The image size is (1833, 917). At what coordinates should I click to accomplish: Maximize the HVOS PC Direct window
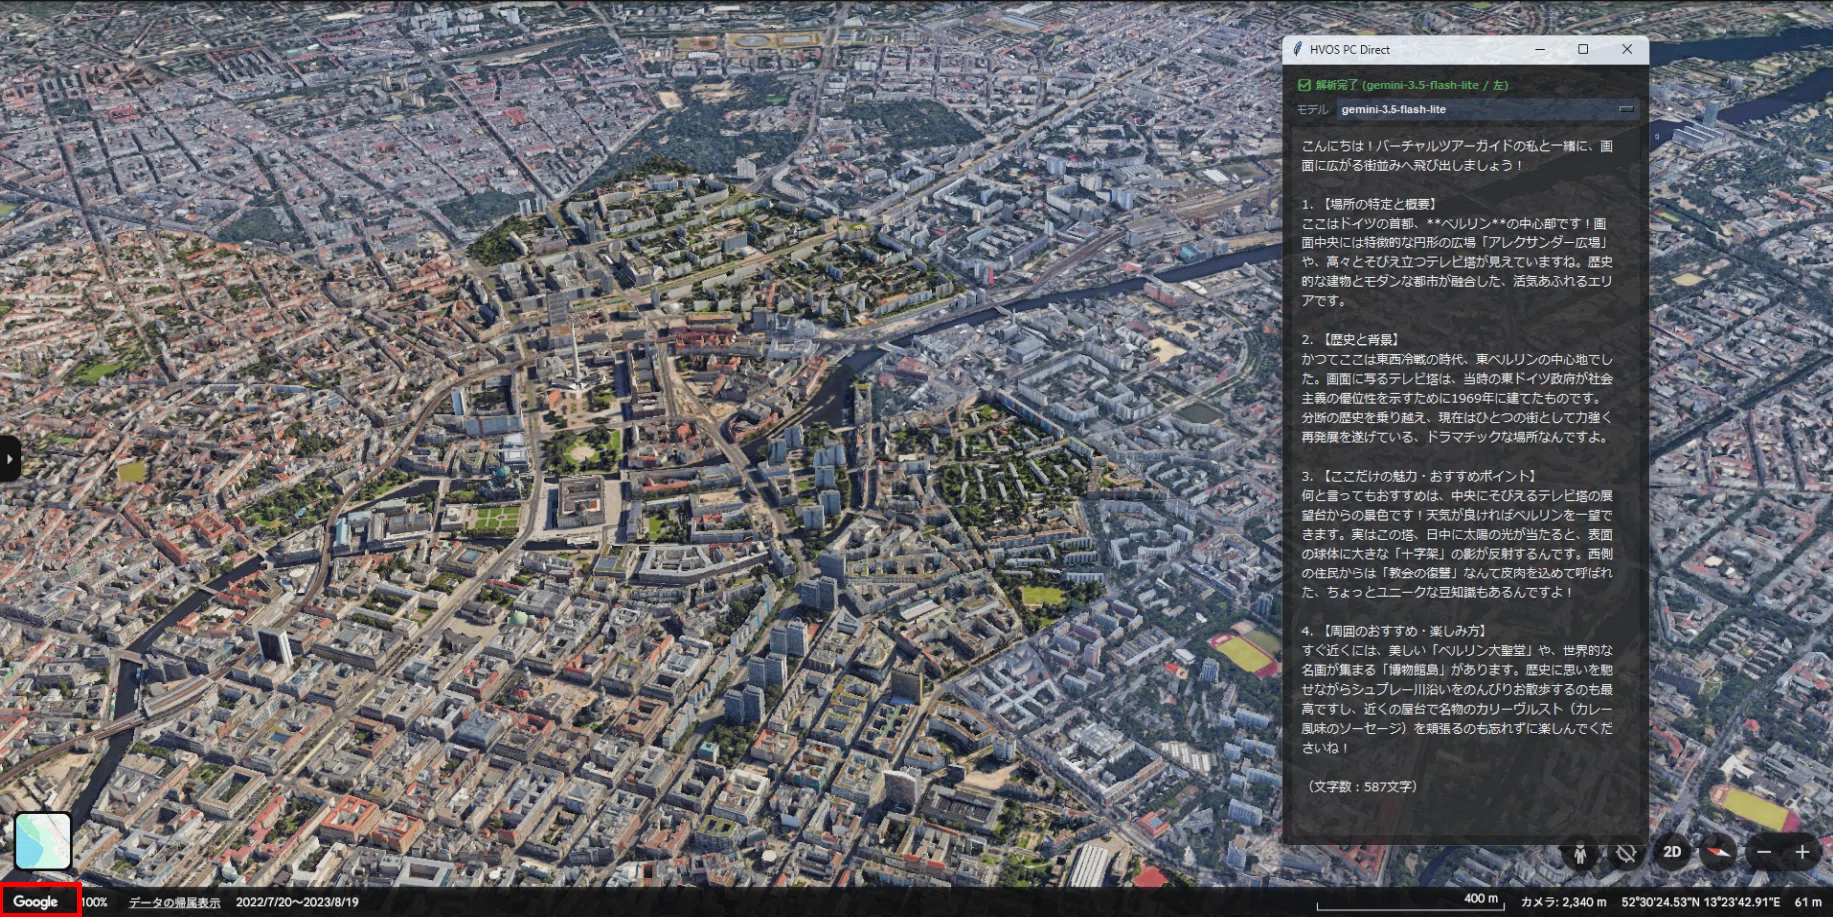pyautogui.click(x=1583, y=49)
